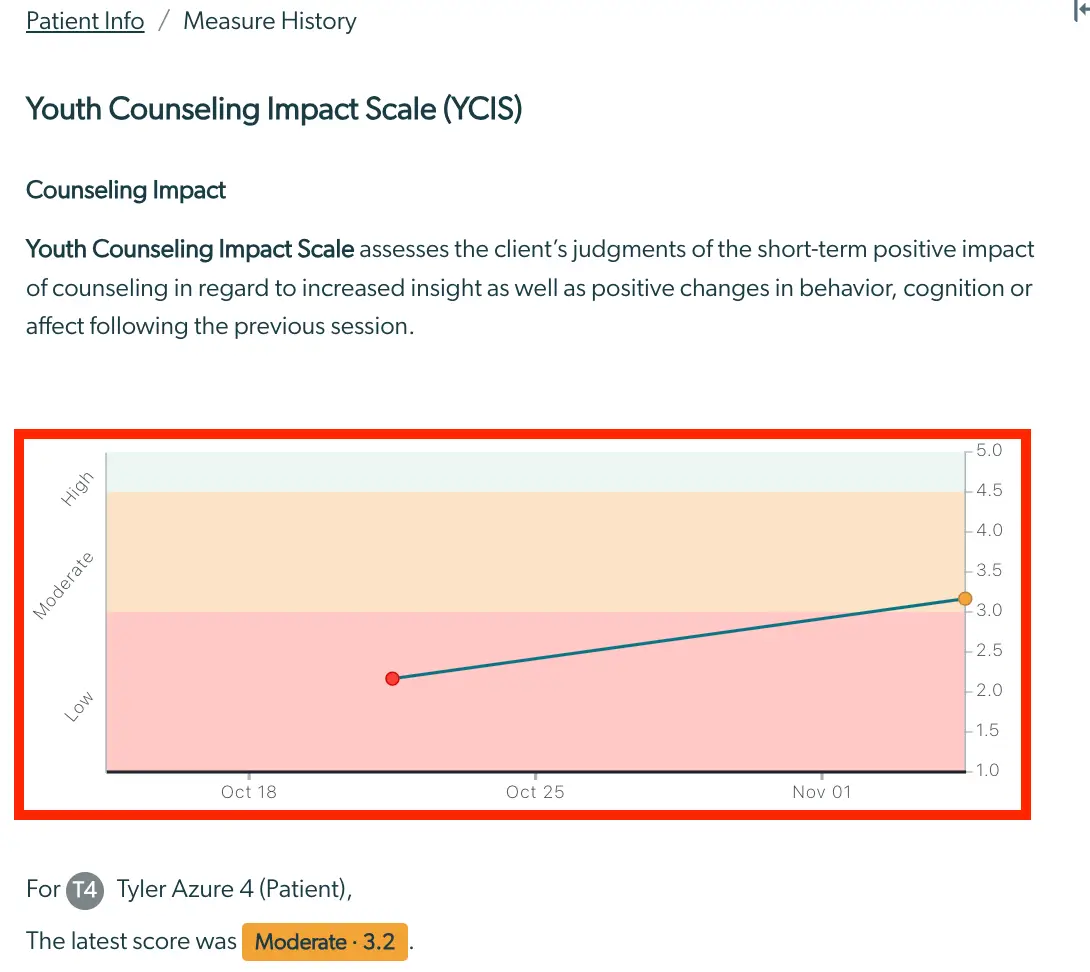Open the Patient Info link
This screenshot has width=1090, height=972.
85,20
